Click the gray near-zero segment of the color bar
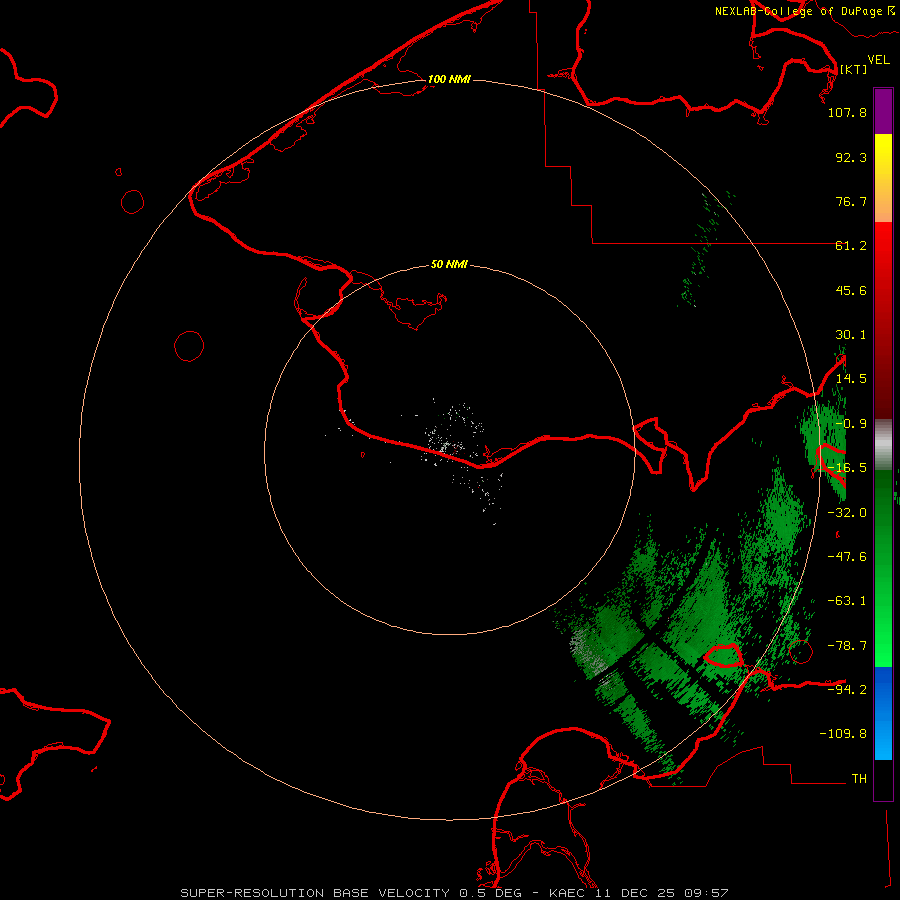900x900 pixels. click(x=883, y=444)
